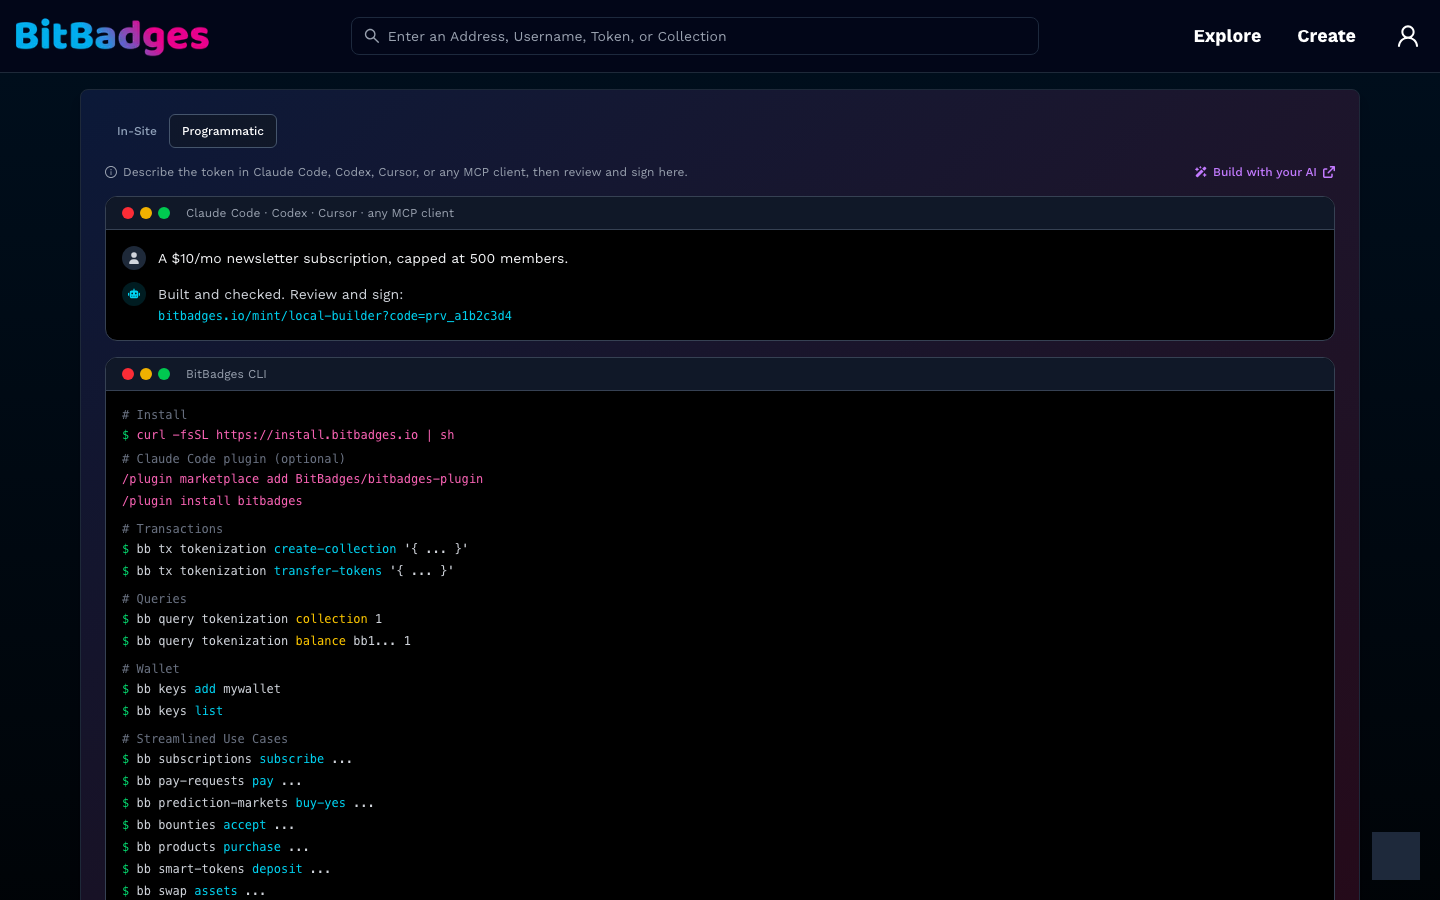Click the robot assistant icon beside Built and checked

[x=134, y=294]
